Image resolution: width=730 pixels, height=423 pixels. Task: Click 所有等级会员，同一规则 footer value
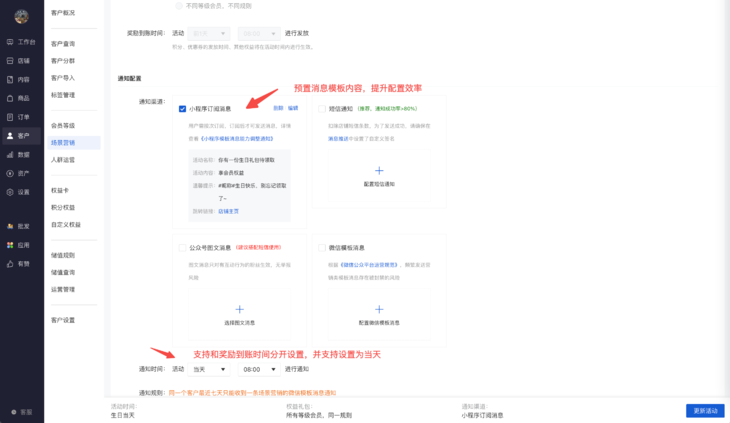(319, 415)
